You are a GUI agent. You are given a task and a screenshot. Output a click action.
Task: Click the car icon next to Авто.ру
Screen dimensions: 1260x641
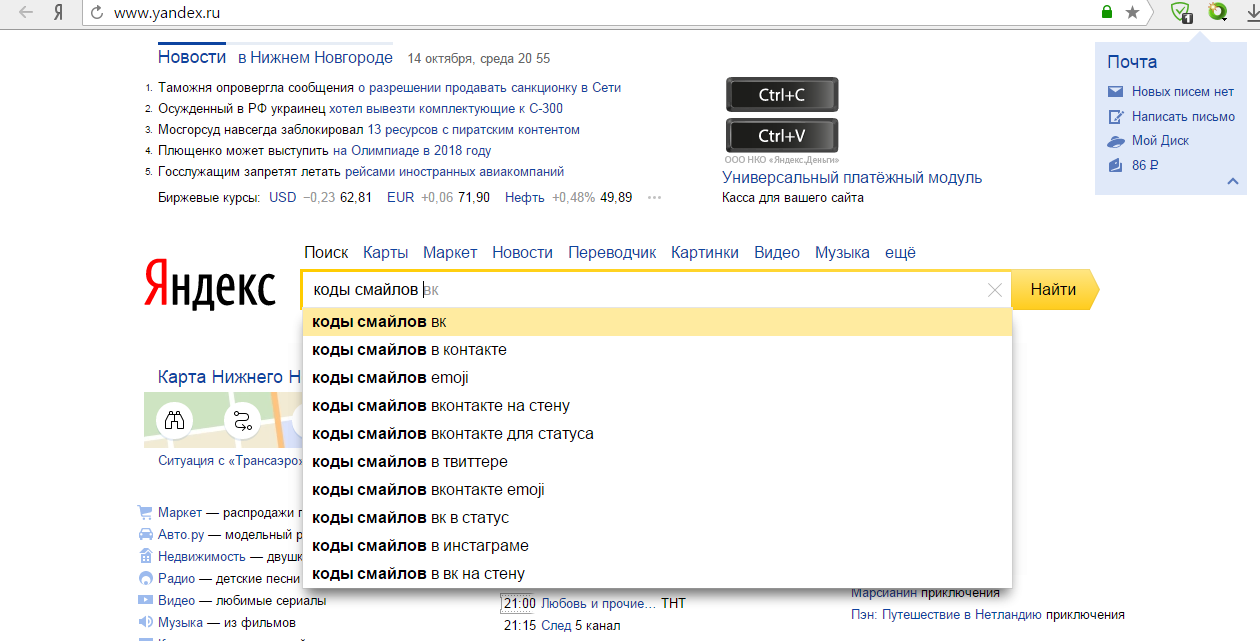pyautogui.click(x=146, y=534)
